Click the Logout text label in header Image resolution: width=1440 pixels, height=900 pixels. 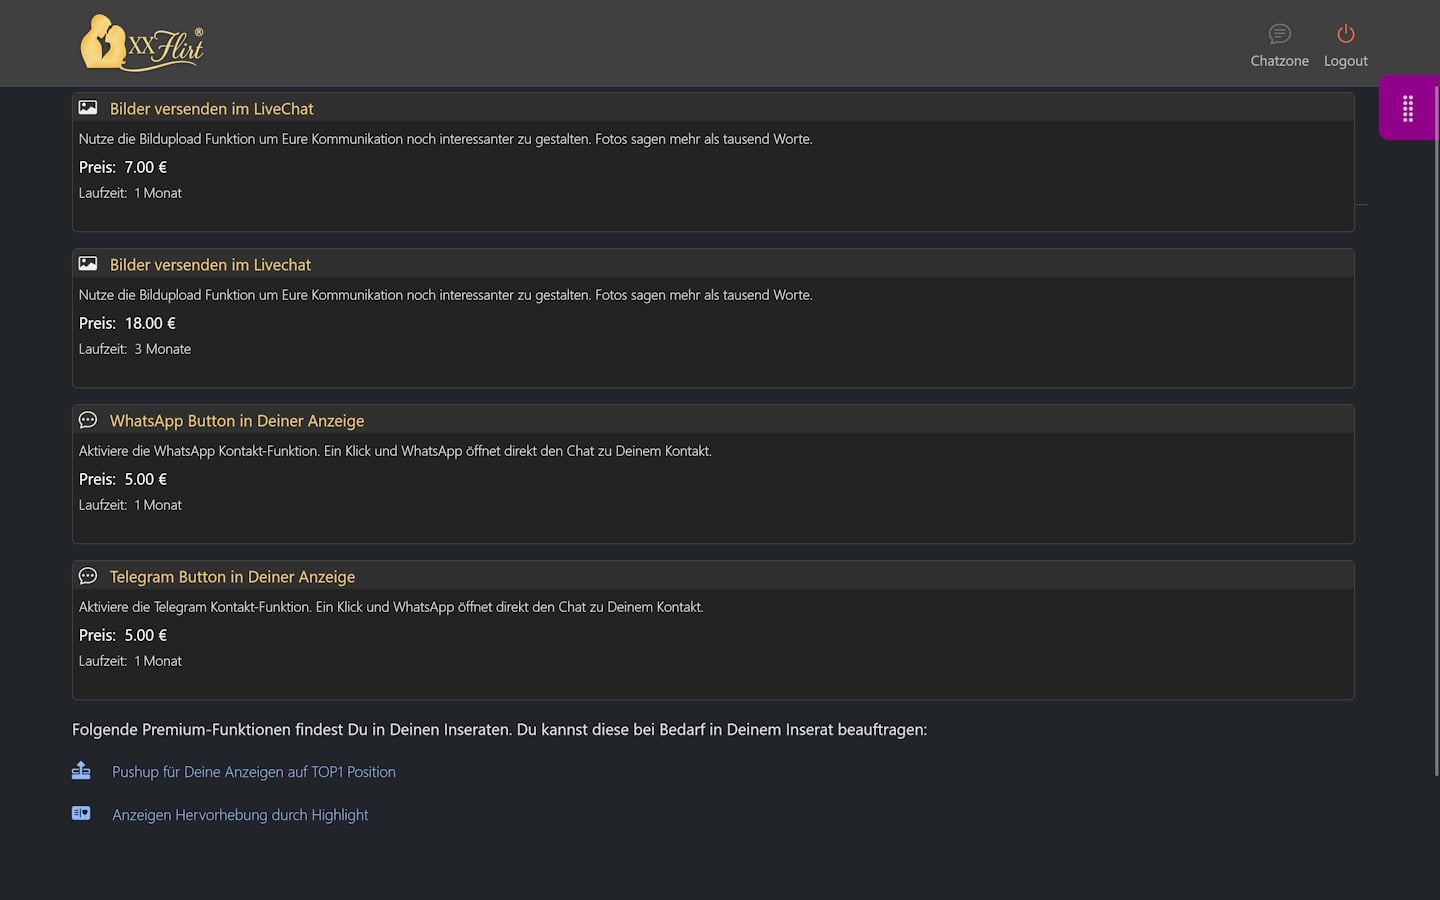(x=1345, y=61)
